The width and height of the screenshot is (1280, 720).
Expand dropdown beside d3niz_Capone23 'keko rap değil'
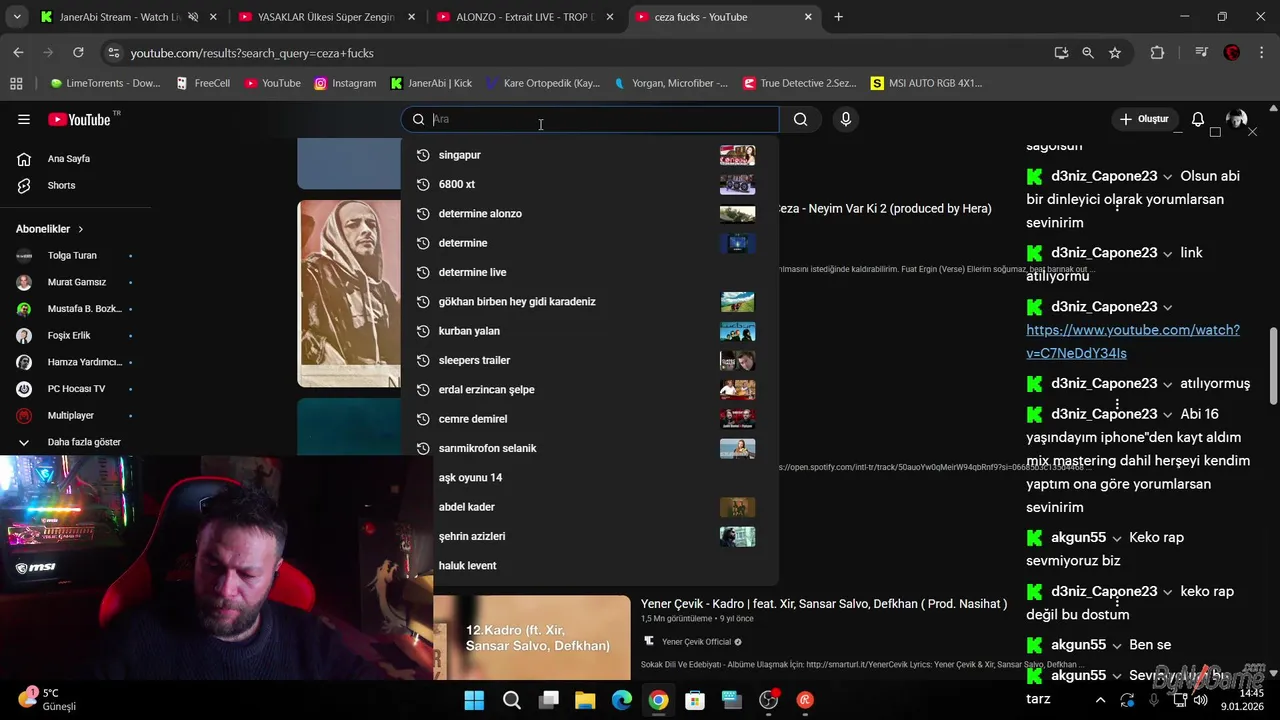click(1168, 592)
